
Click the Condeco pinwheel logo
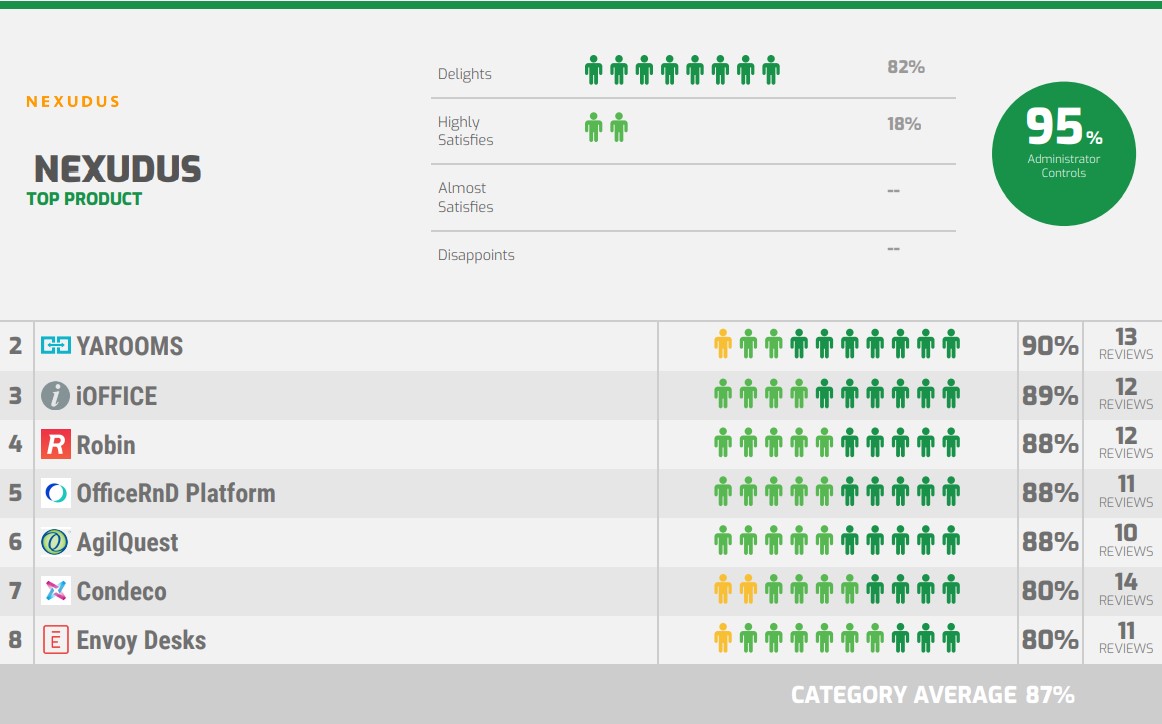click(x=56, y=591)
